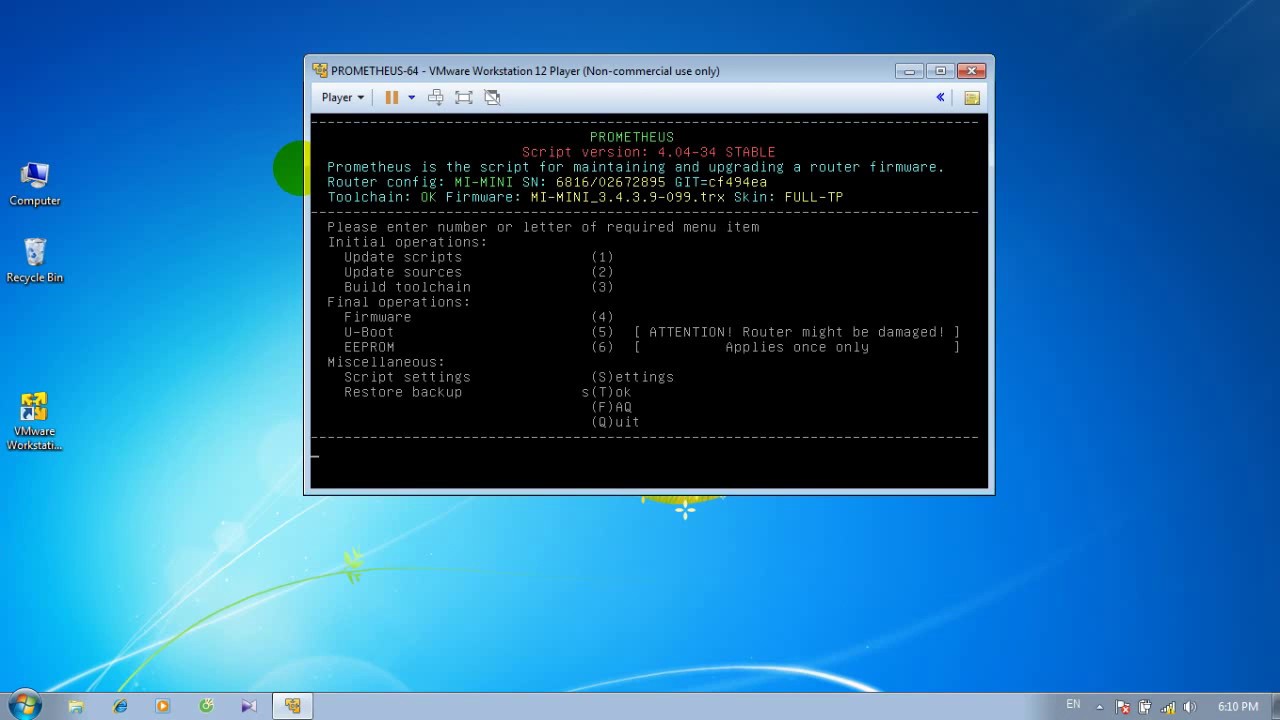Select the Recycle Bin desktop icon

click(35, 261)
